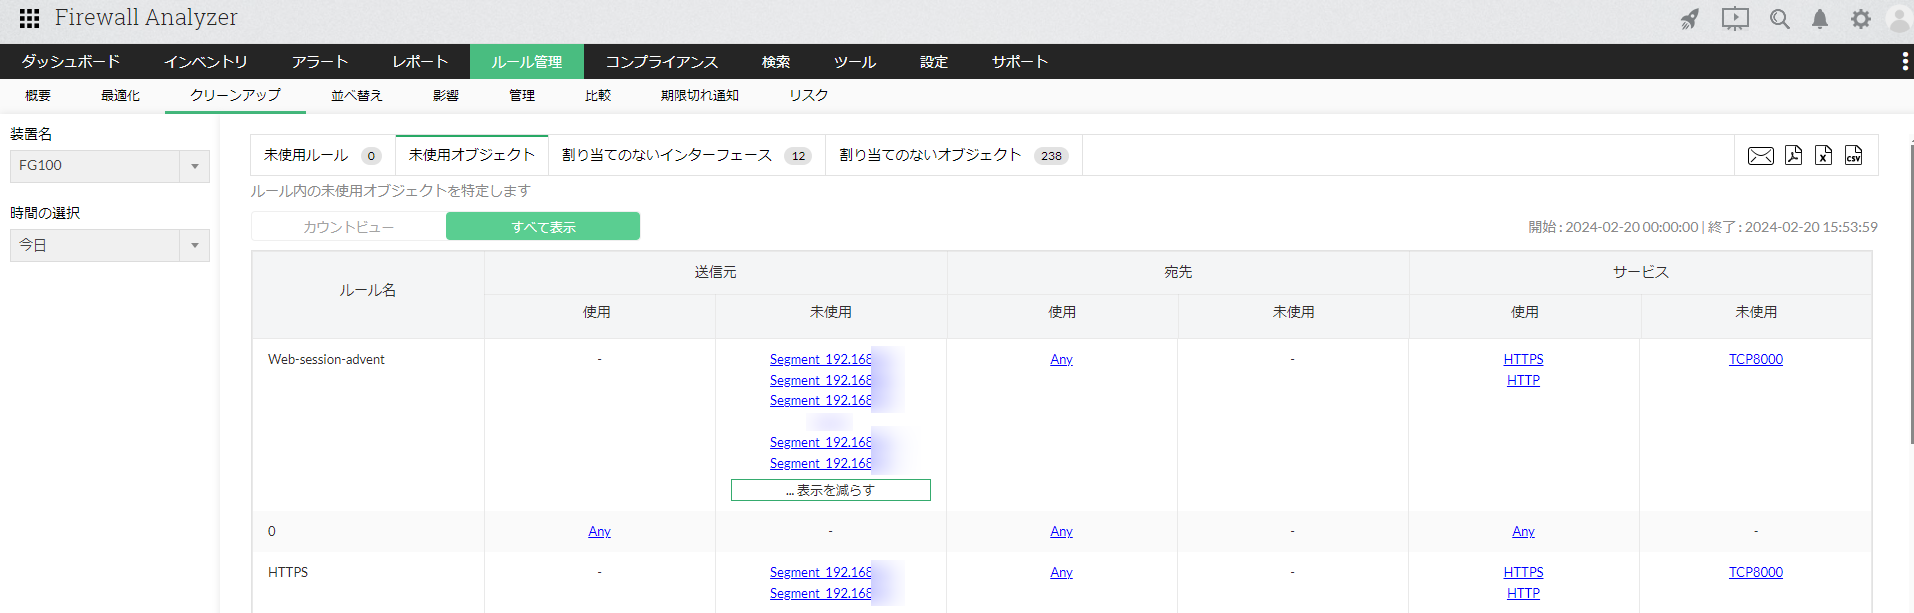Expand the 装置名 FG100 dropdown
Image resolution: width=1914 pixels, height=613 pixels.
point(109,166)
